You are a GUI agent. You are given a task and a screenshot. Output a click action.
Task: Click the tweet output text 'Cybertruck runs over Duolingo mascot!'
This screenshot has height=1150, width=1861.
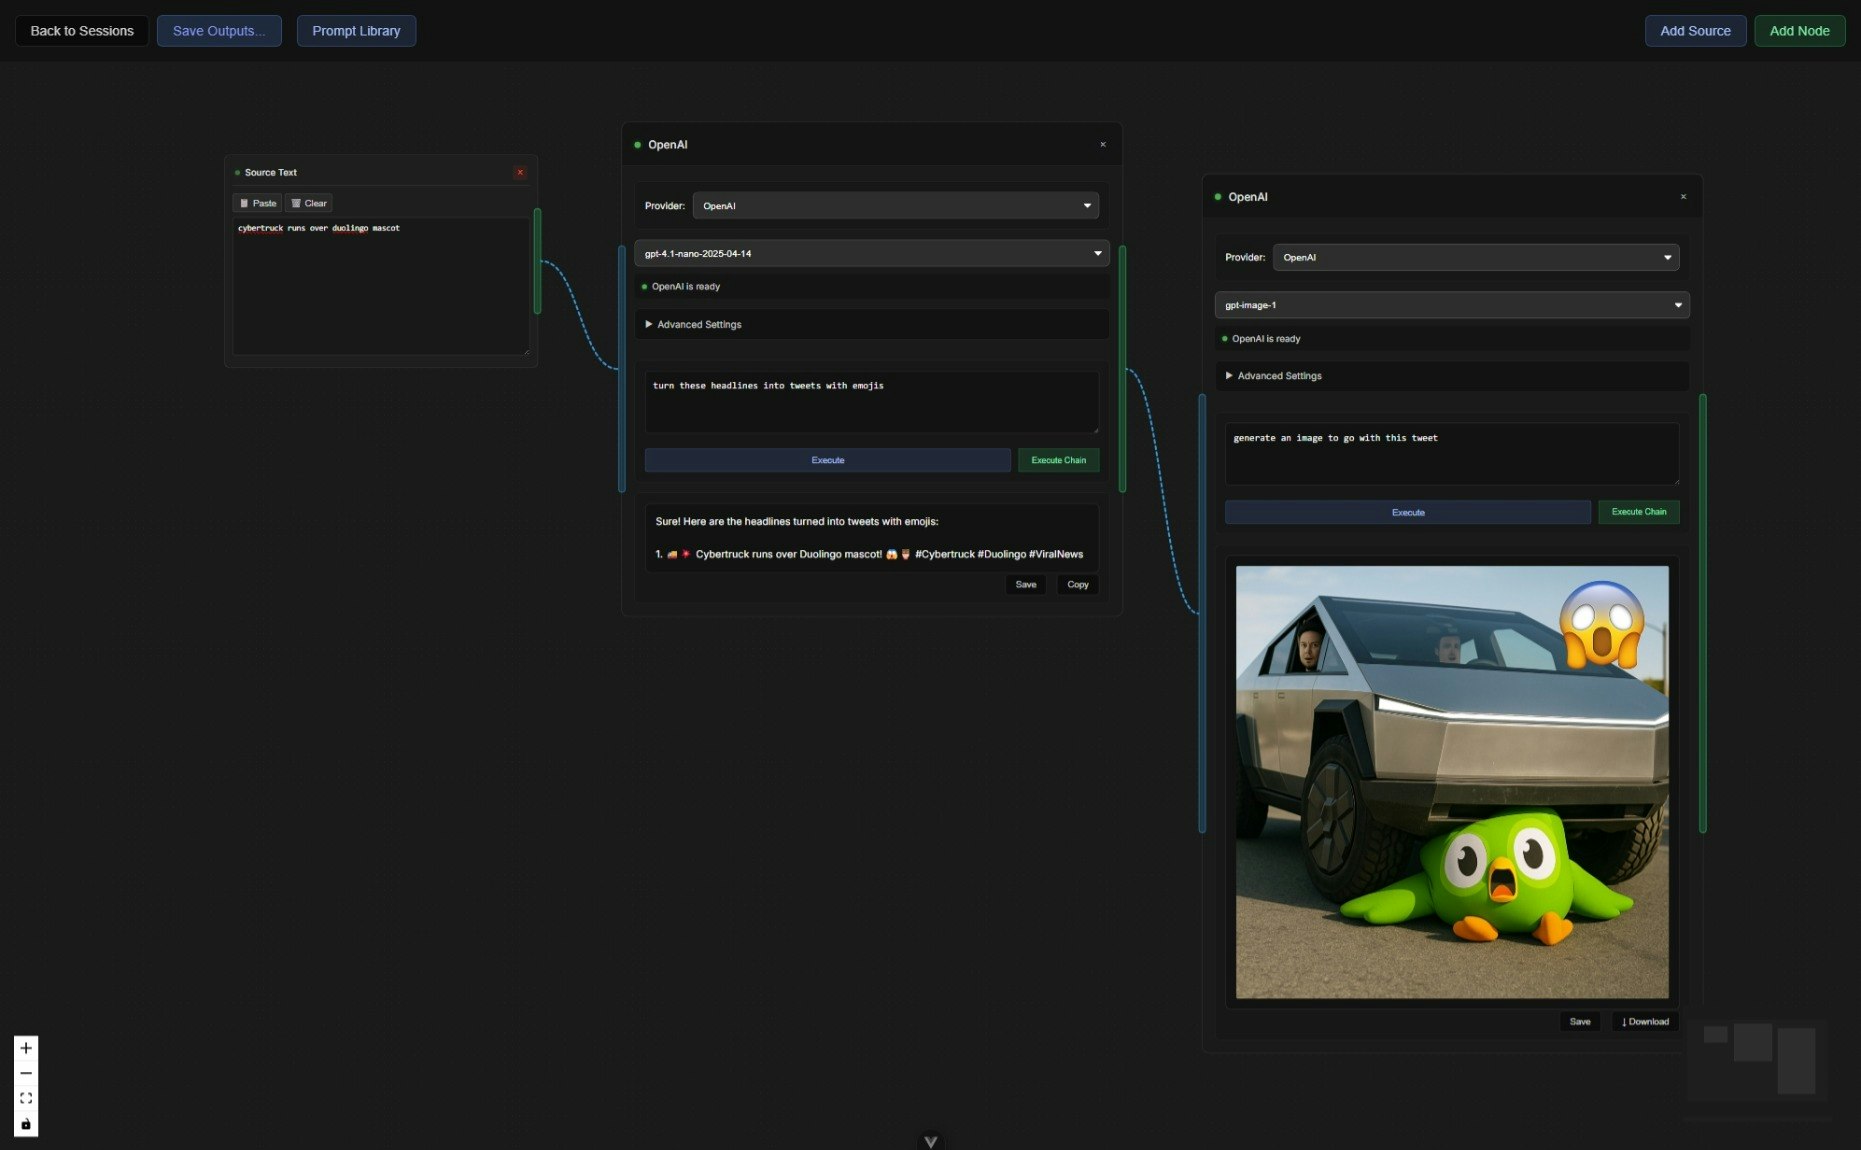(x=789, y=554)
